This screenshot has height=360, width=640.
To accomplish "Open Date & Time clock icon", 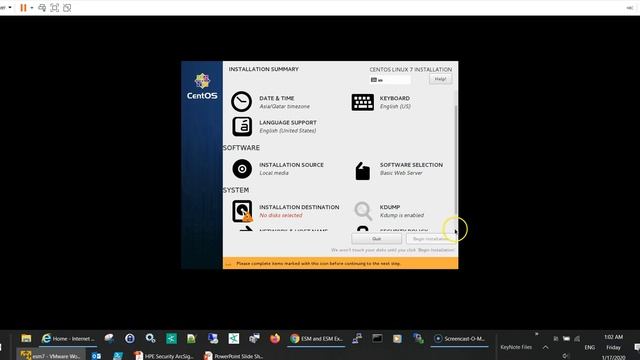I will 241,102.
